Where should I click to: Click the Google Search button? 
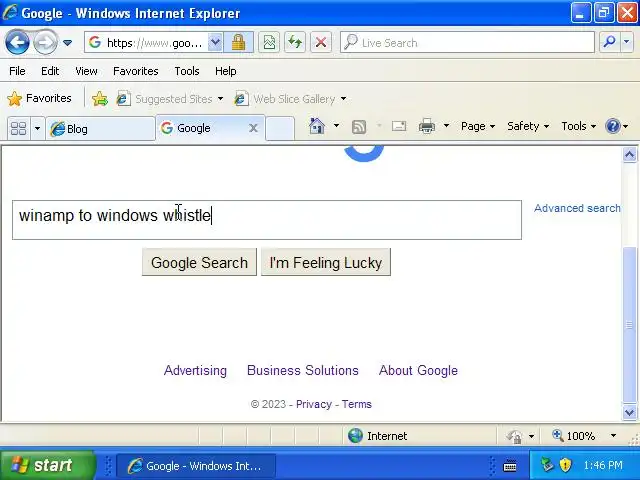point(199,262)
